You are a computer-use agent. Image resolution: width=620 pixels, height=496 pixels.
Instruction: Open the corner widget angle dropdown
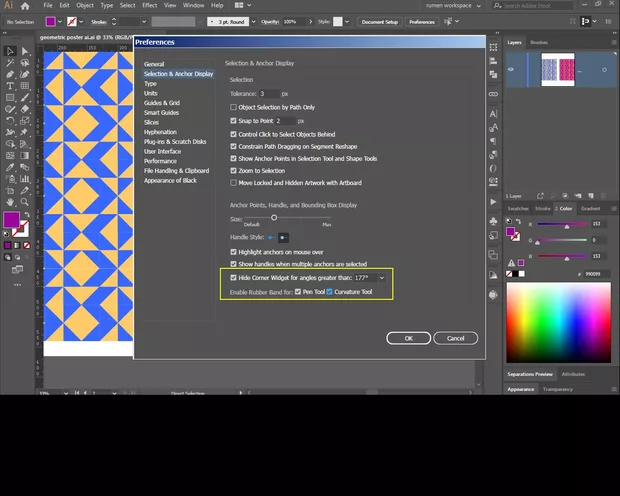coord(381,277)
